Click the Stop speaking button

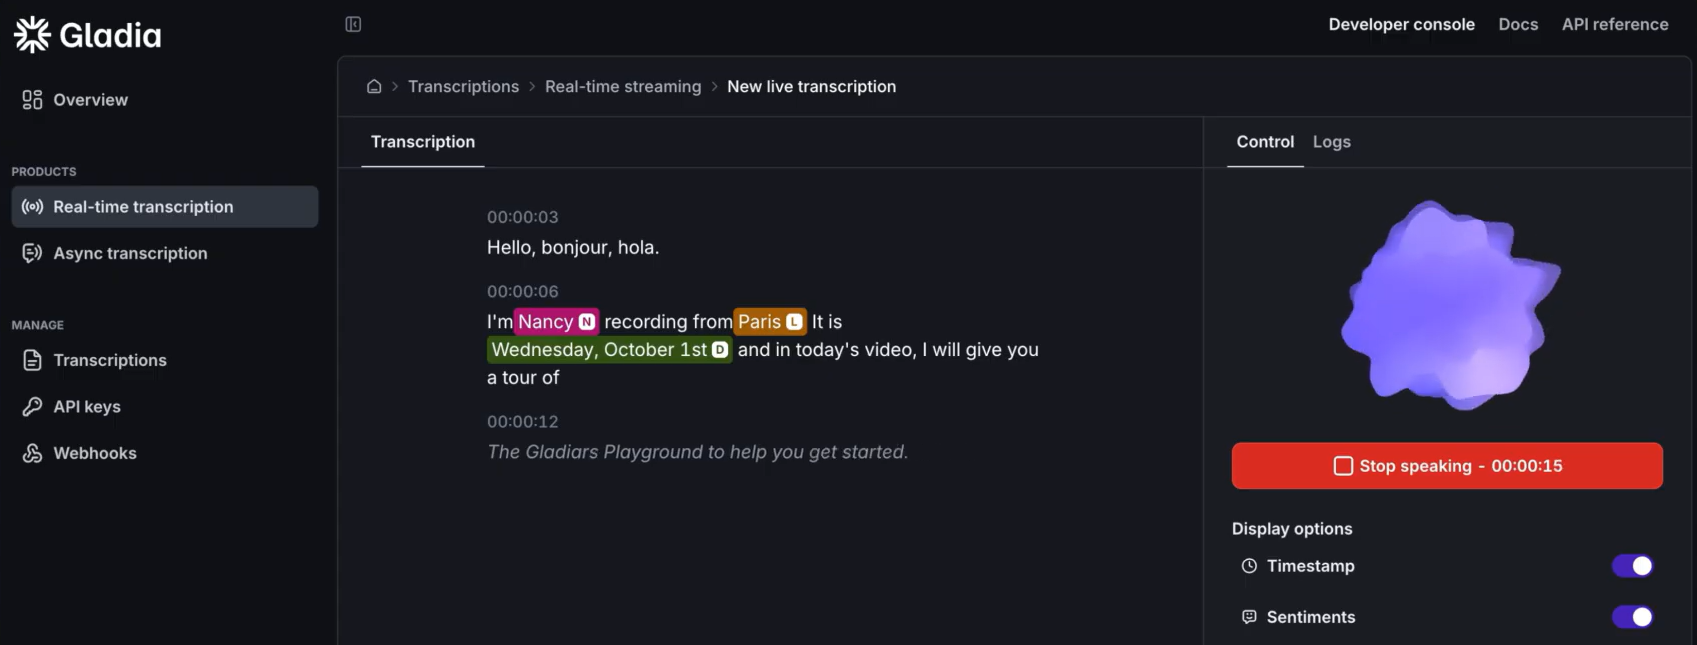[1447, 466]
